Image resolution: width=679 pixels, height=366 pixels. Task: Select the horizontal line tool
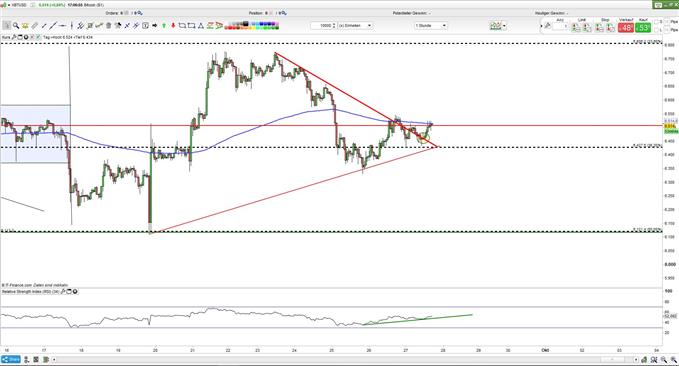pyautogui.click(x=62, y=26)
